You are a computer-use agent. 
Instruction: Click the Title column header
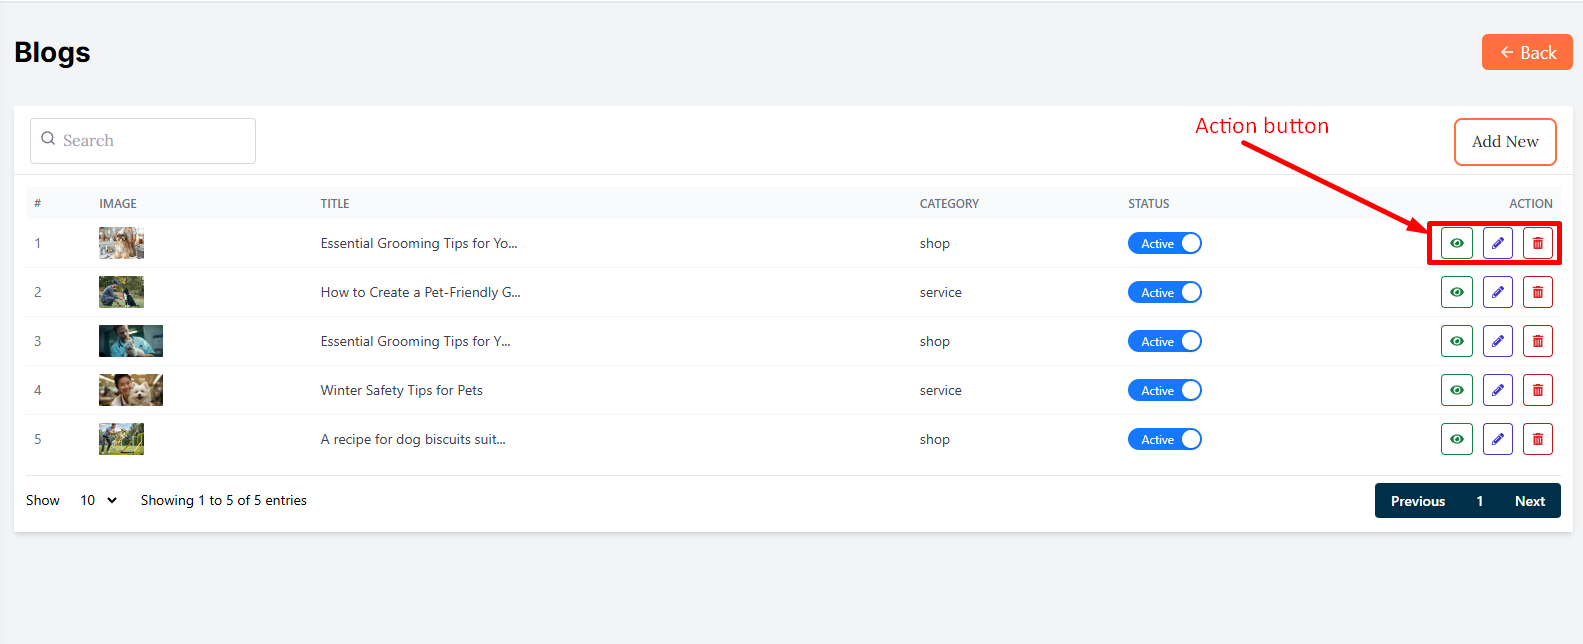pyautogui.click(x=335, y=203)
